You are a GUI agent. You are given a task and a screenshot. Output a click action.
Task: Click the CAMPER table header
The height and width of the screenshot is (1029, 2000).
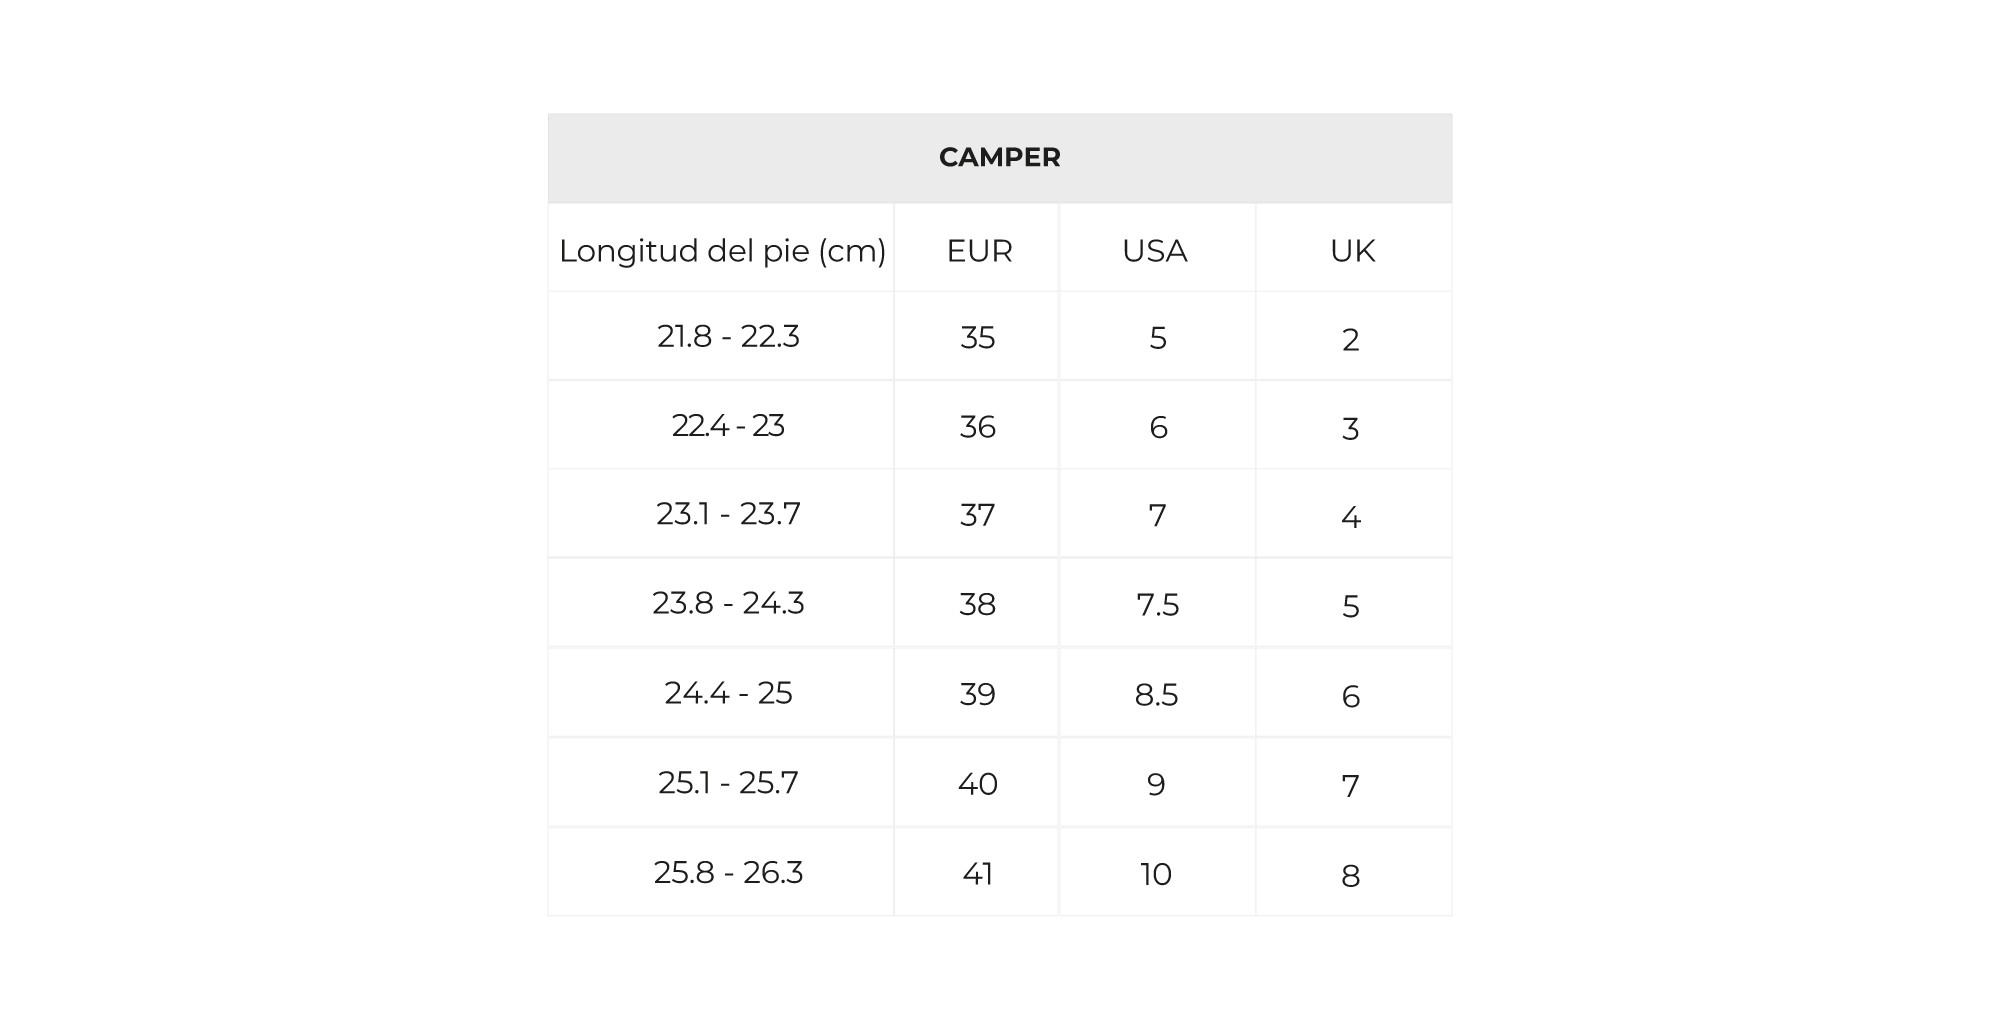tap(1000, 158)
